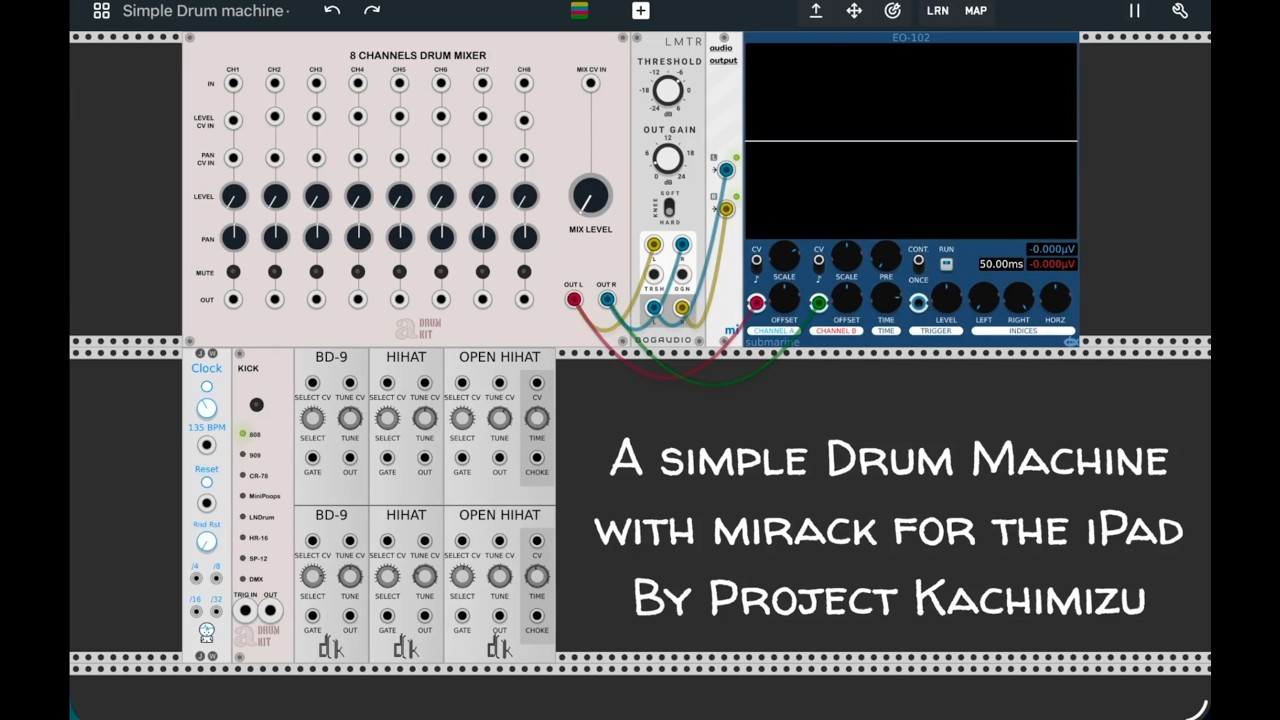The height and width of the screenshot is (720, 1280).
Task: Open the colored stripes cable icon
Action: [579, 11]
